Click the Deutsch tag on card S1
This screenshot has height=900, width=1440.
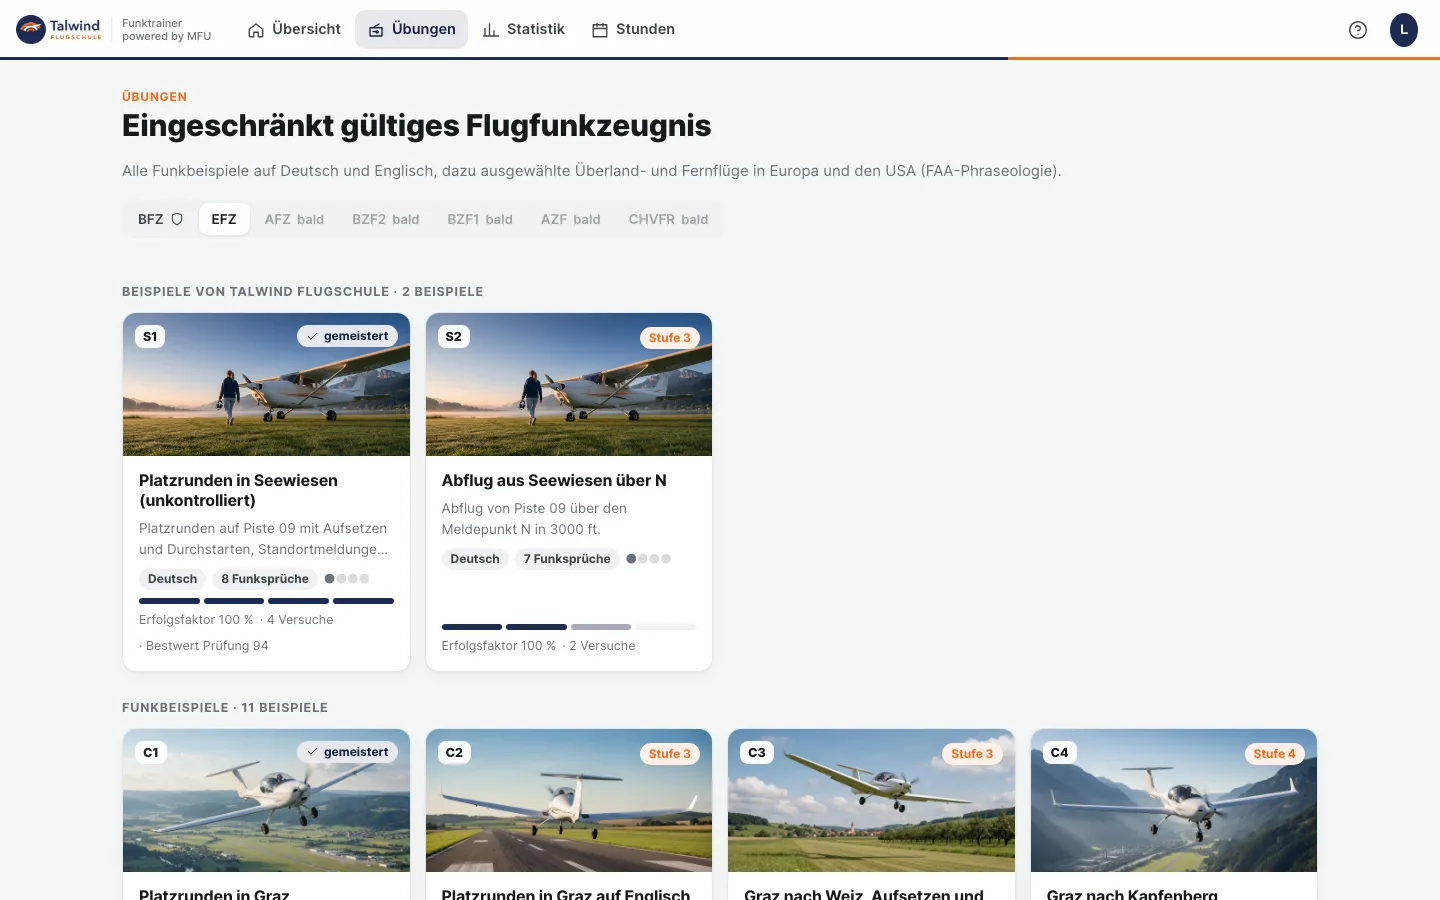point(172,579)
